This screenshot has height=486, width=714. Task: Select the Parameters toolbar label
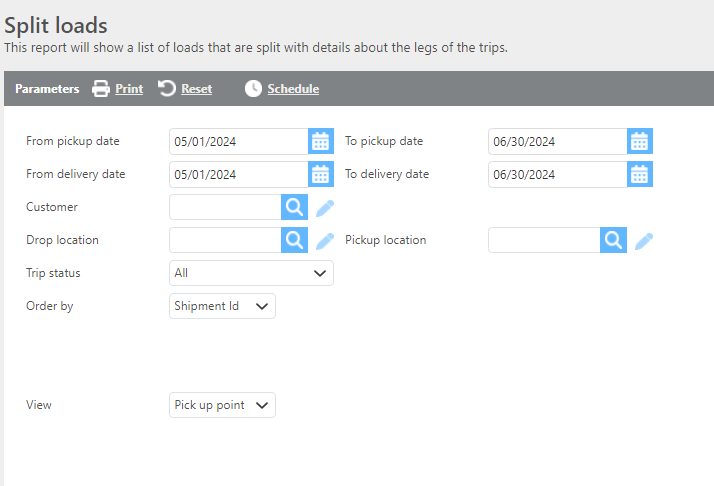click(x=47, y=89)
